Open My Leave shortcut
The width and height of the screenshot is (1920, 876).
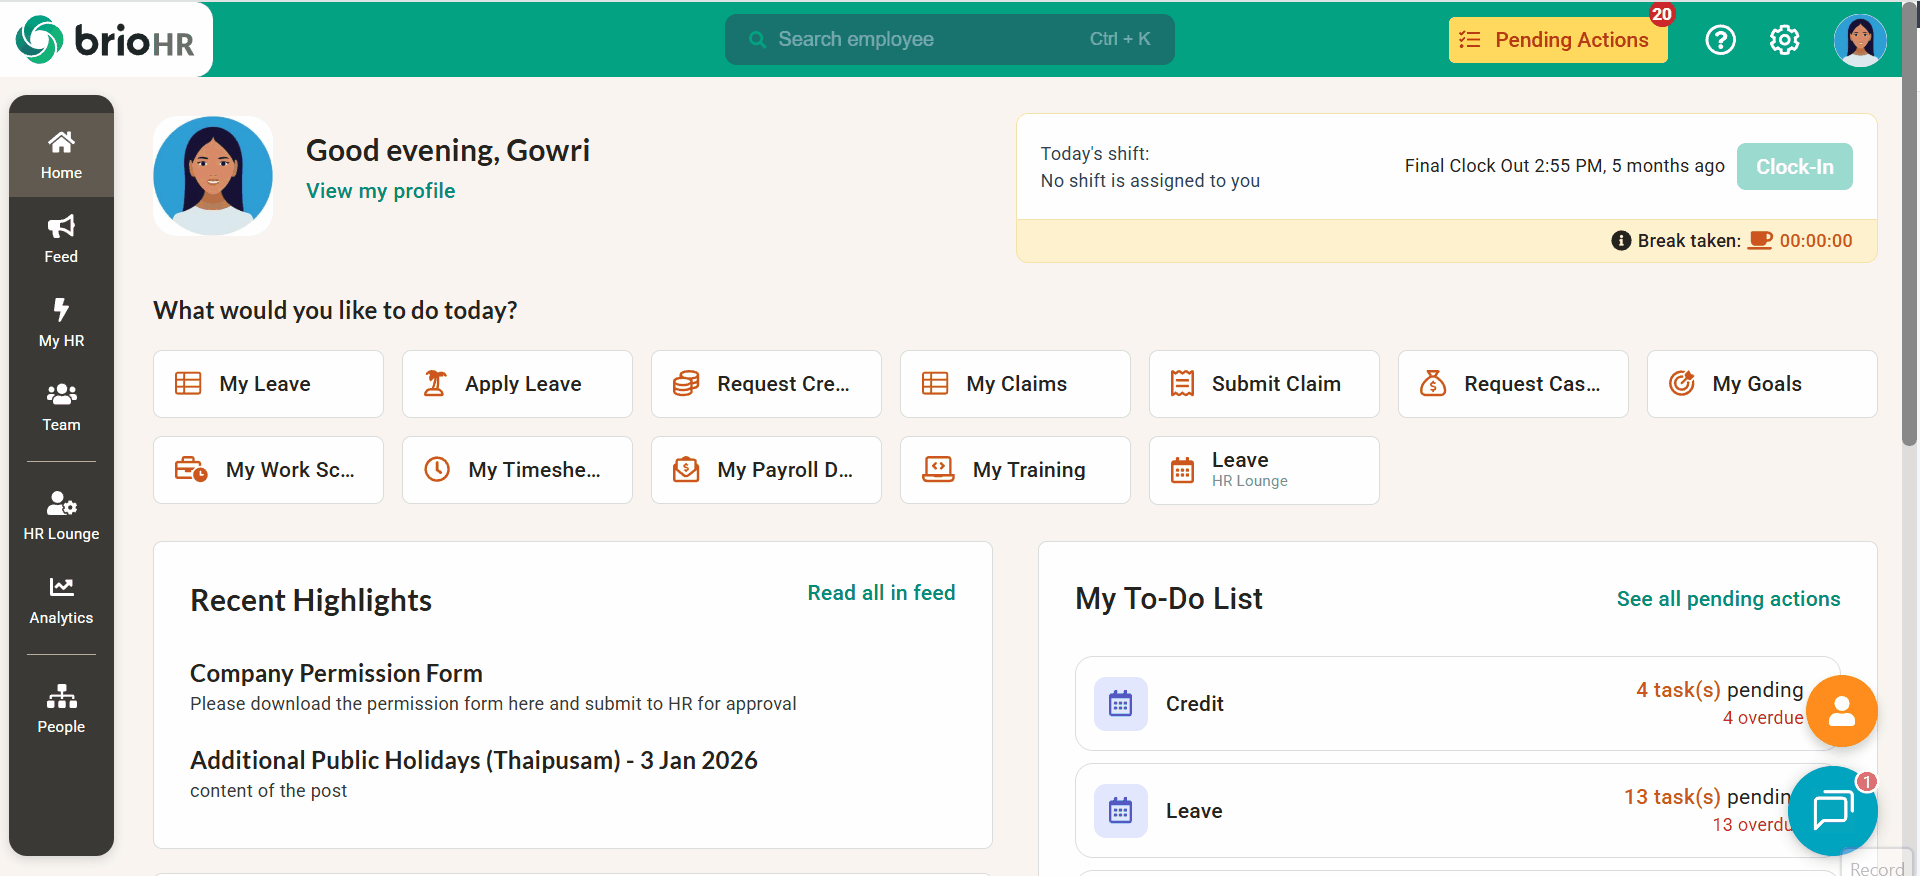point(268,384)
